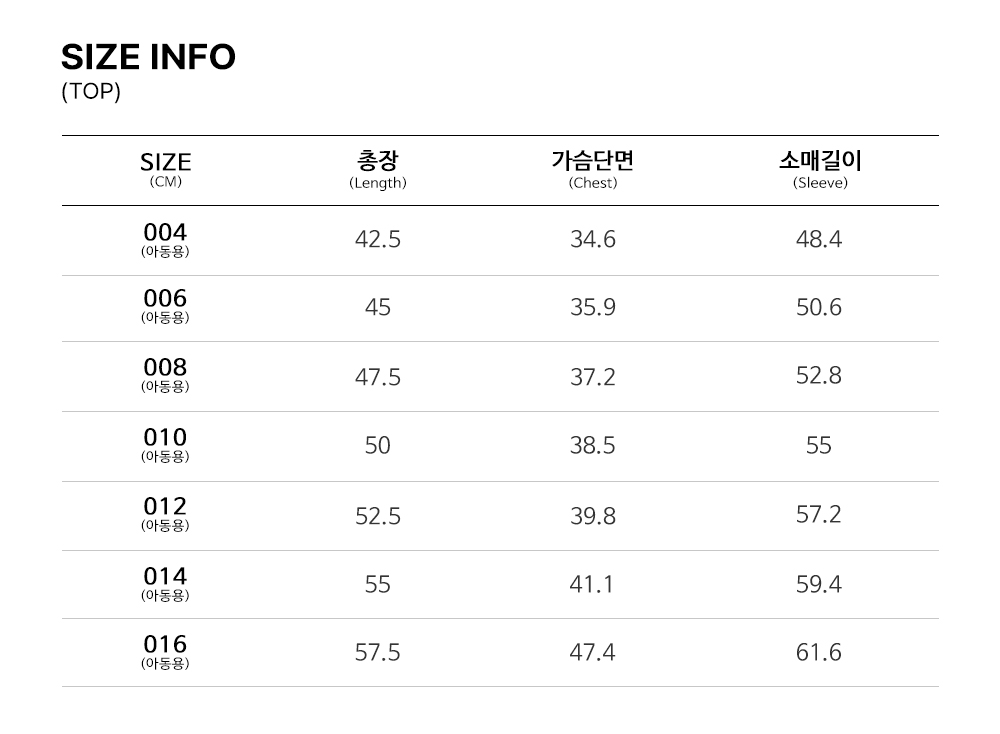This screenshot has height=734, width=1000.
Task: Select the 총장 (Length) column header
Action: [x=378, y=168]
